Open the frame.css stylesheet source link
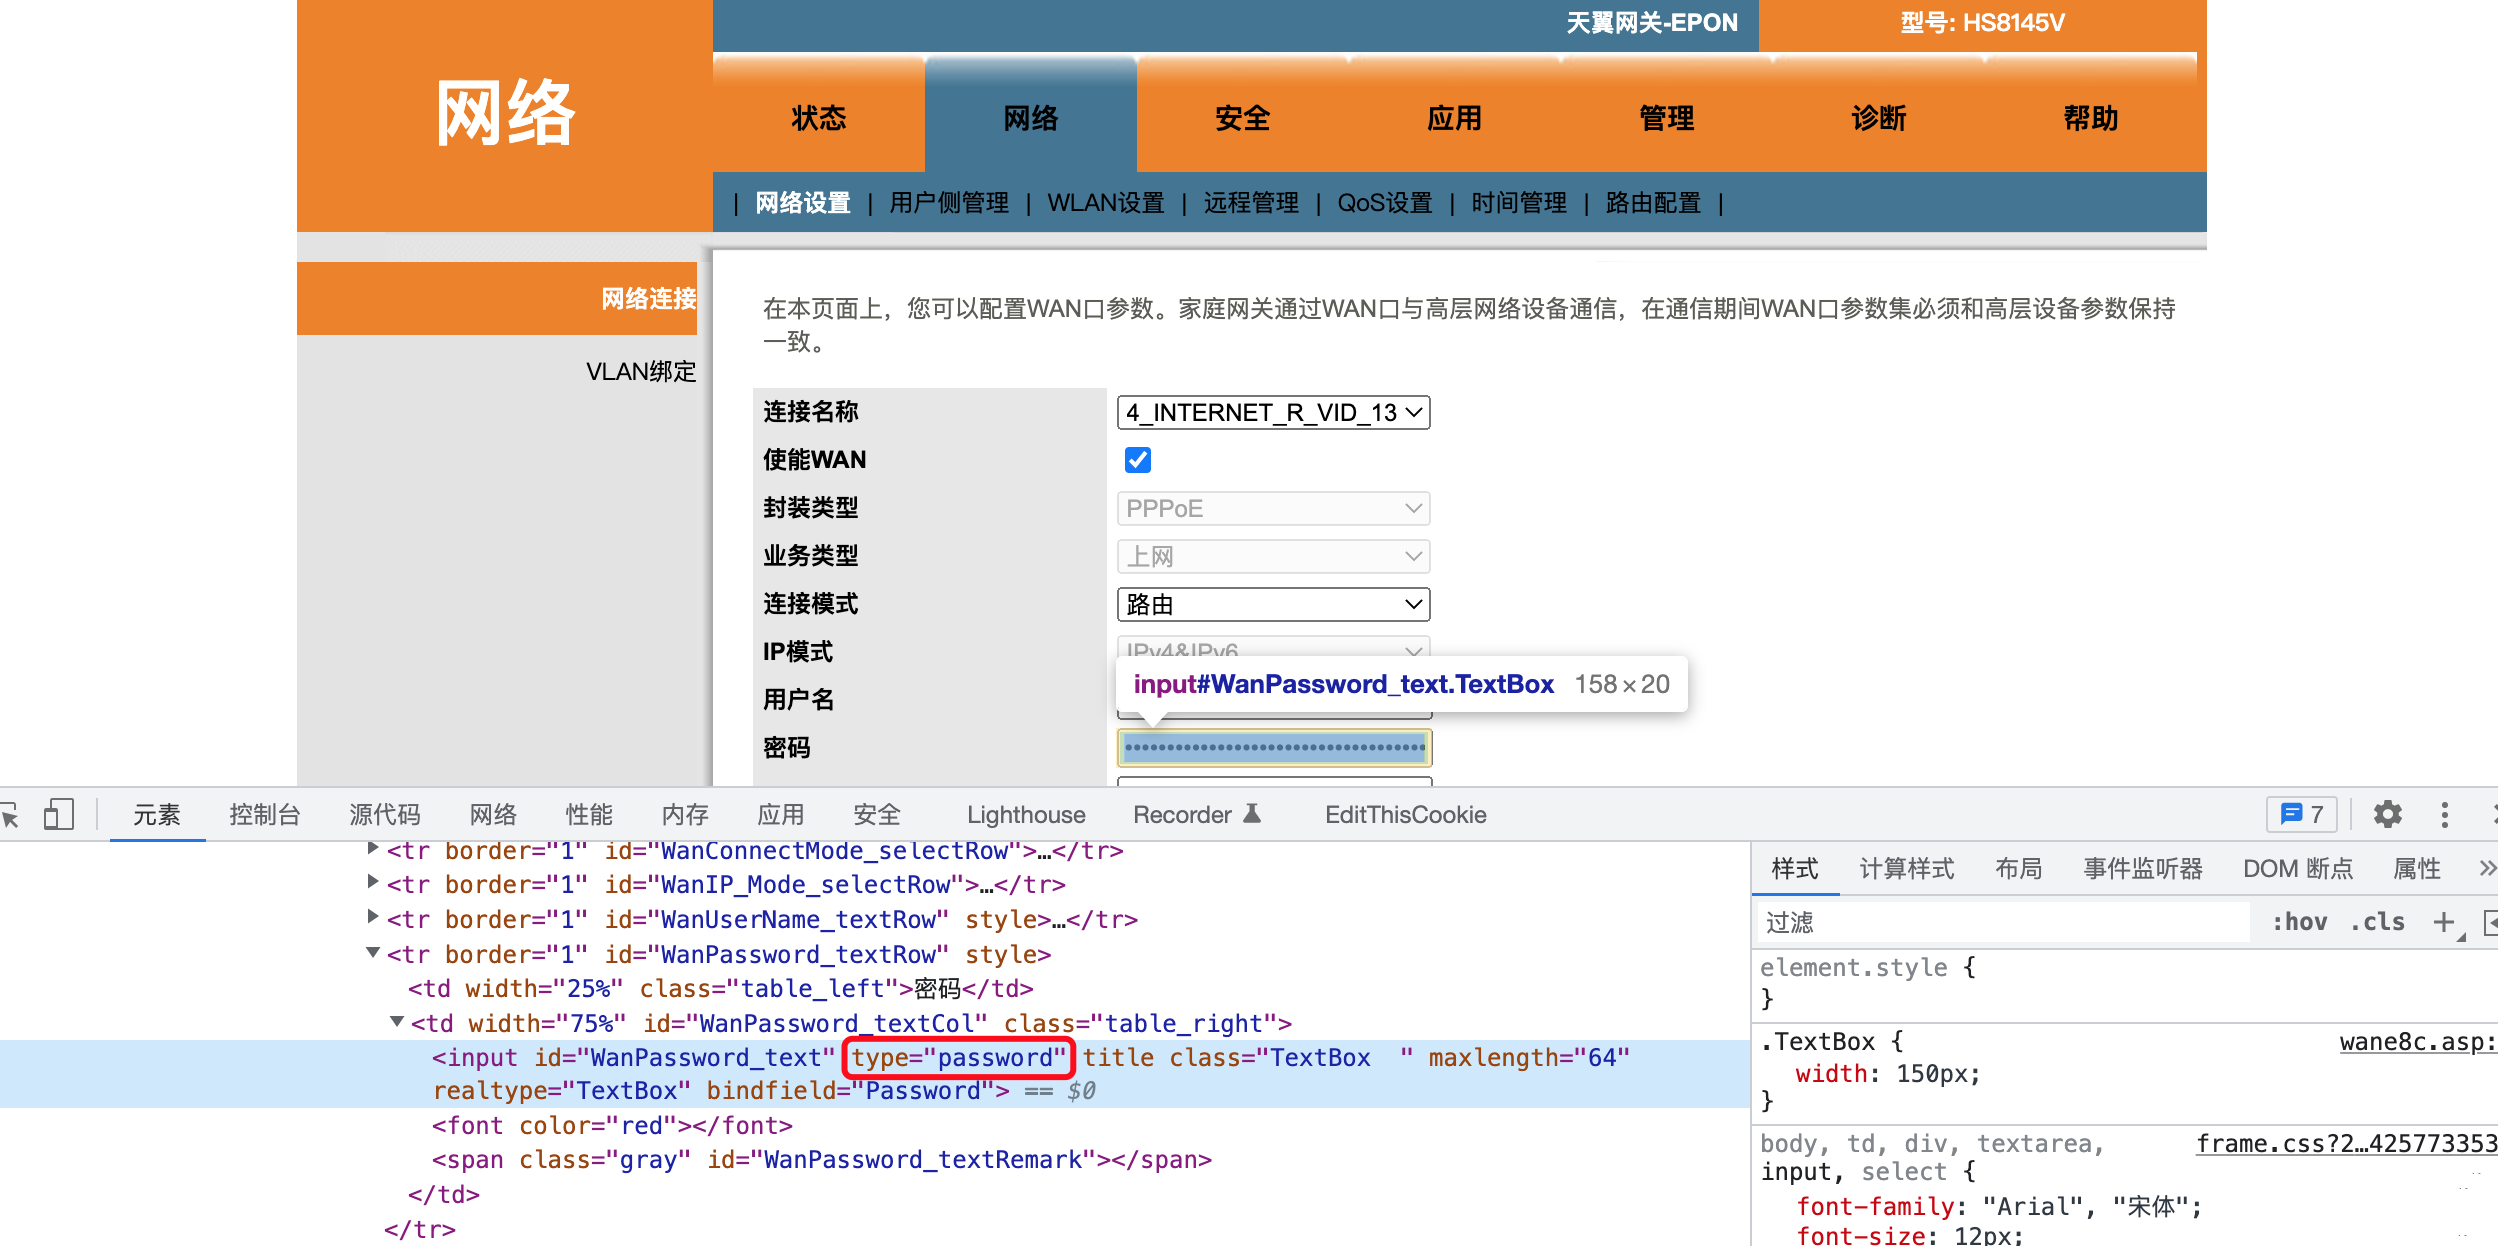 point(2346,1144)
